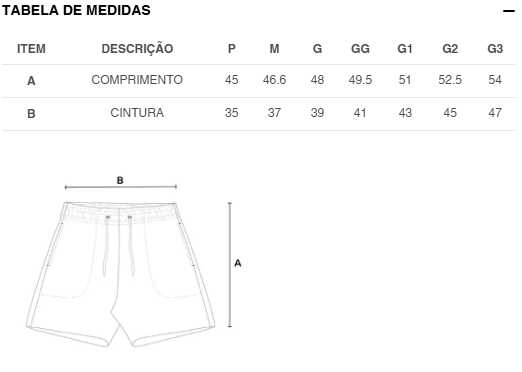This screenshot has height=372, width=522.
Task: Click the P size column header
Action: tap(232, 49)
